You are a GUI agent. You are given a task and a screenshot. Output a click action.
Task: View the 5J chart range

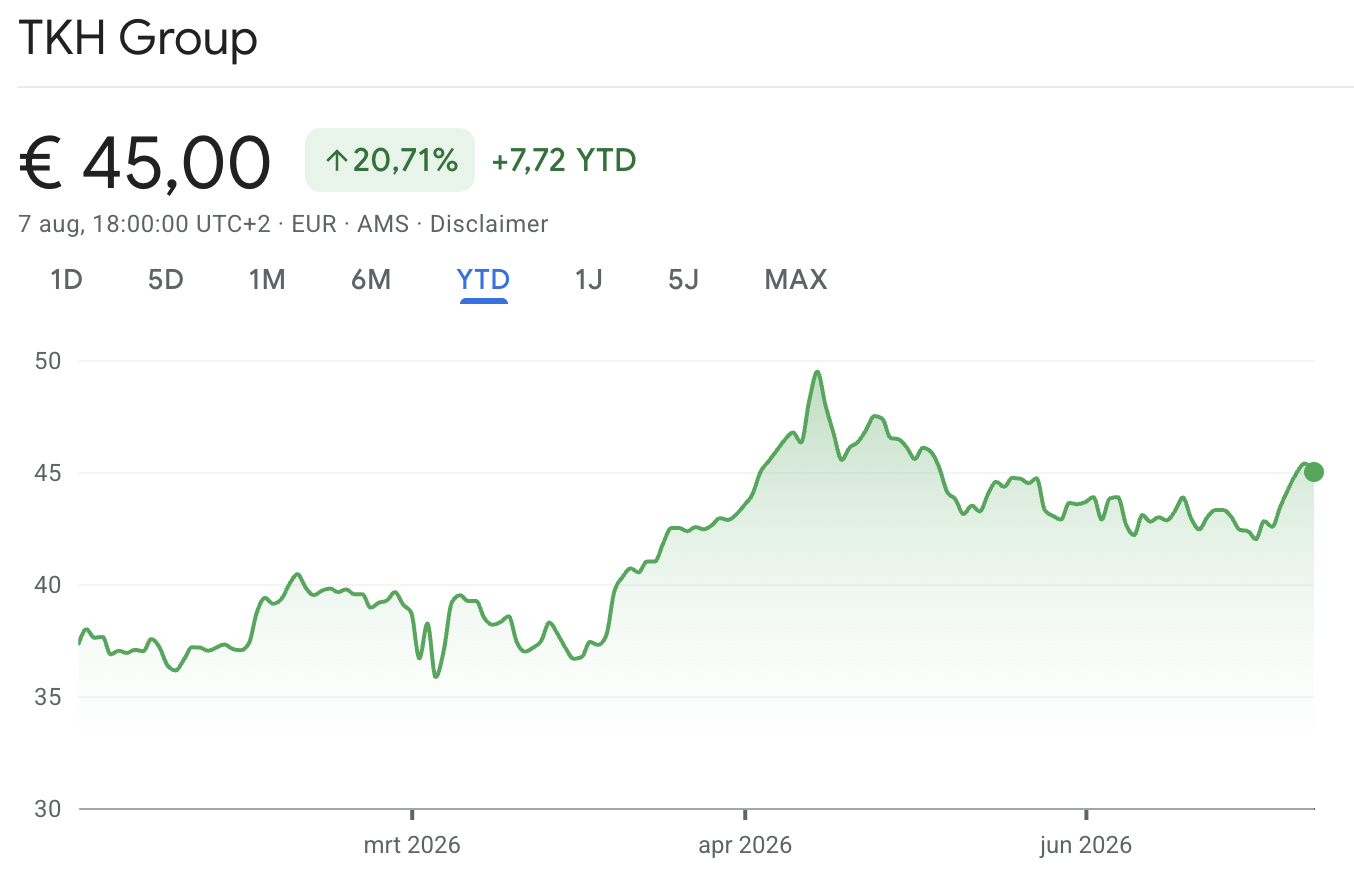683,280
